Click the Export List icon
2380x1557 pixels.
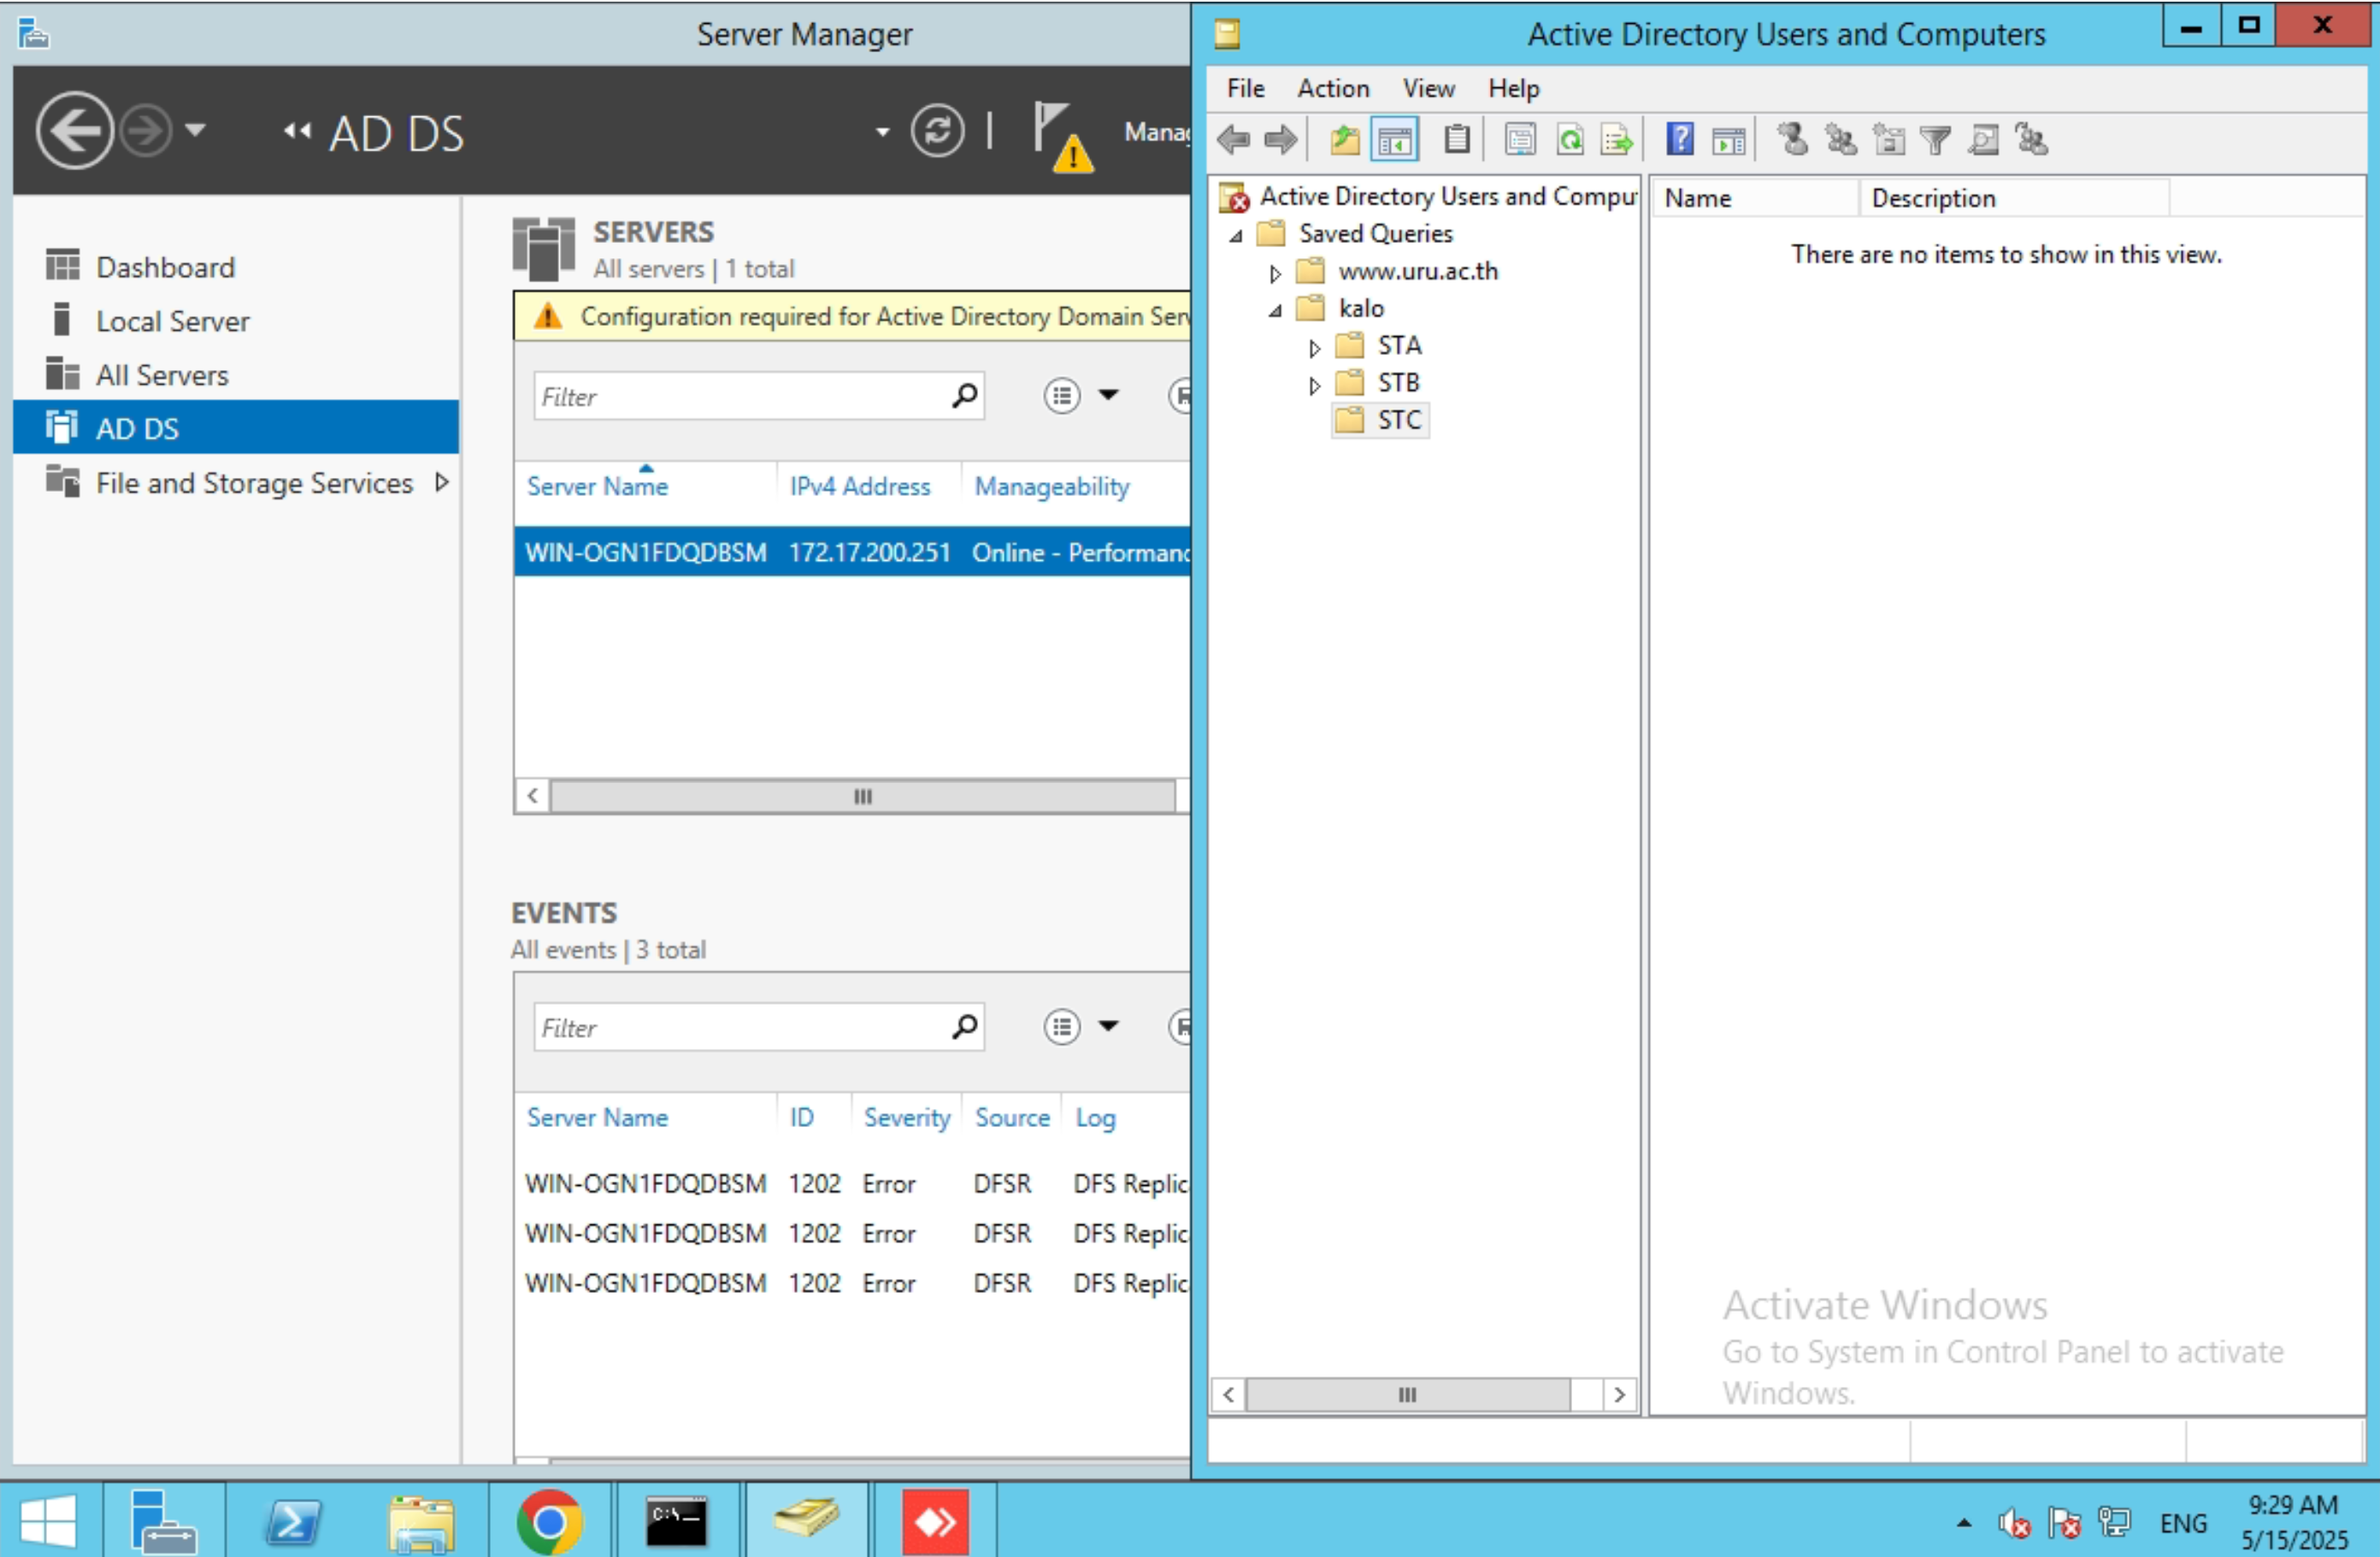pos(1617,140)
